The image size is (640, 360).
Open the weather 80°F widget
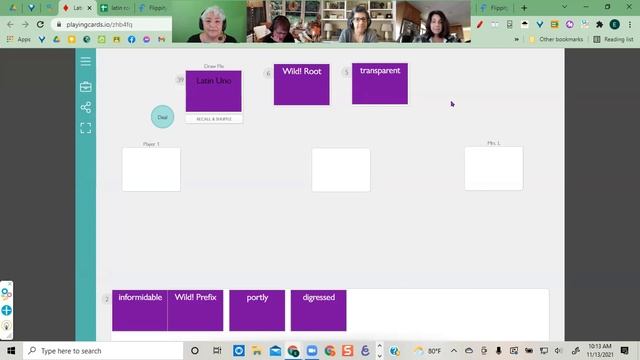click(427, 351)
